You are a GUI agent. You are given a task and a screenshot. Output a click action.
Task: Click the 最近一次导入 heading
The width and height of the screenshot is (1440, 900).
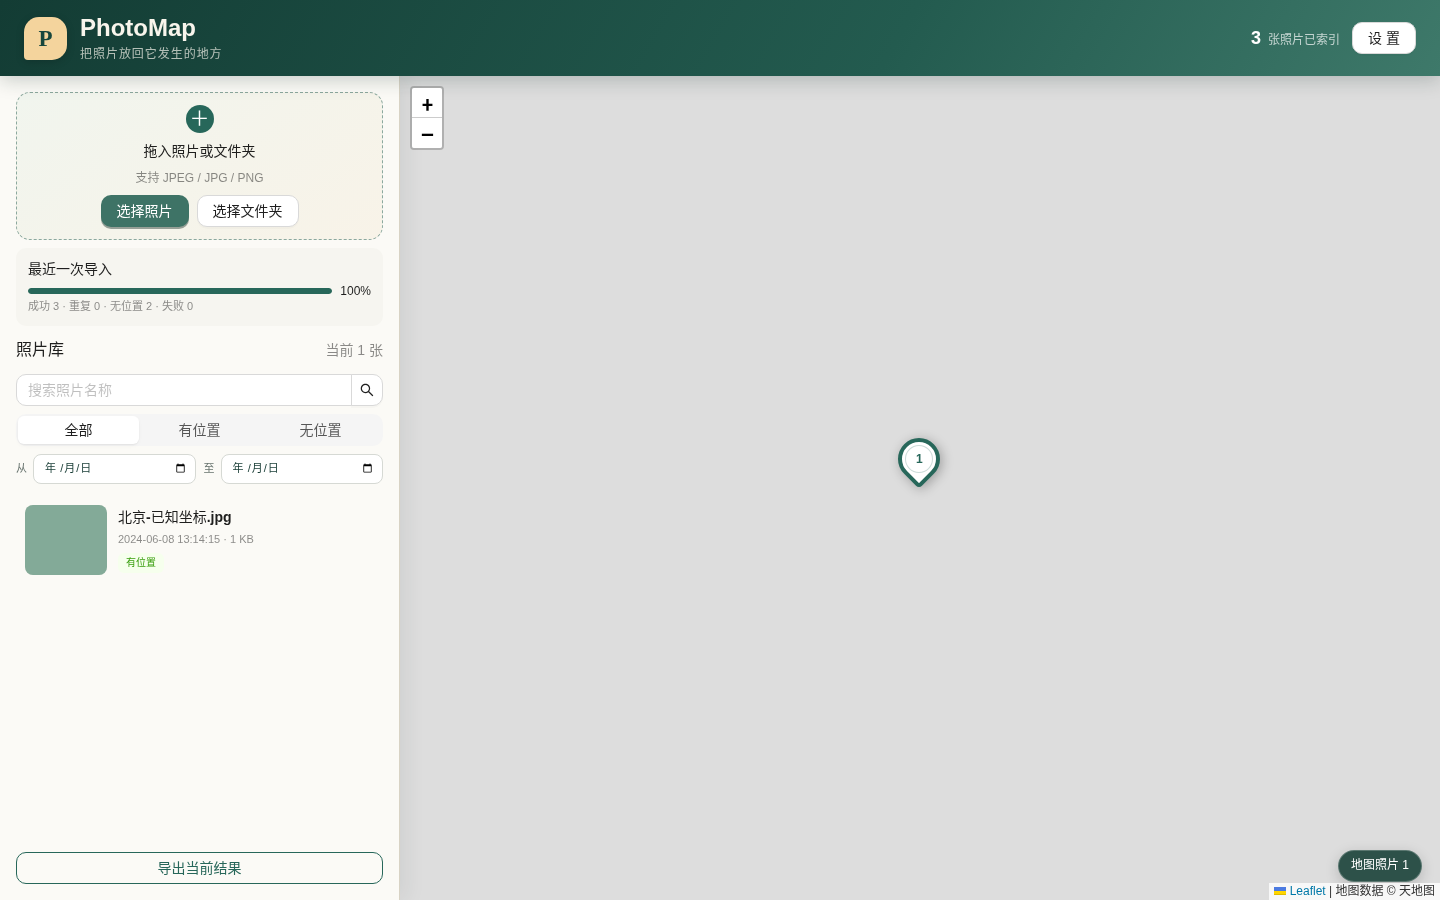[70, 269]
